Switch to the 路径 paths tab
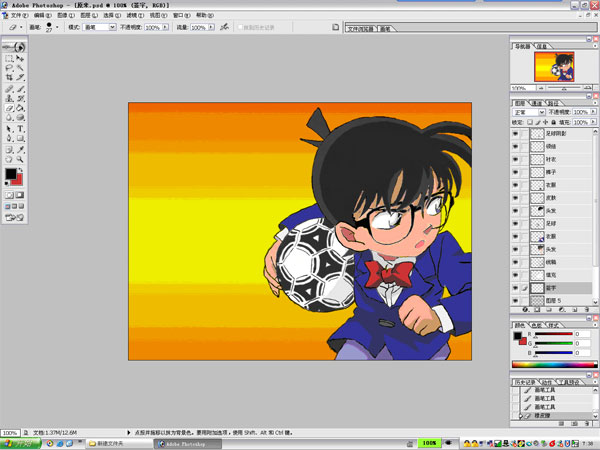The width and height of the screenshot is (600, 450). pyautogui.click(x=553, y=103)
